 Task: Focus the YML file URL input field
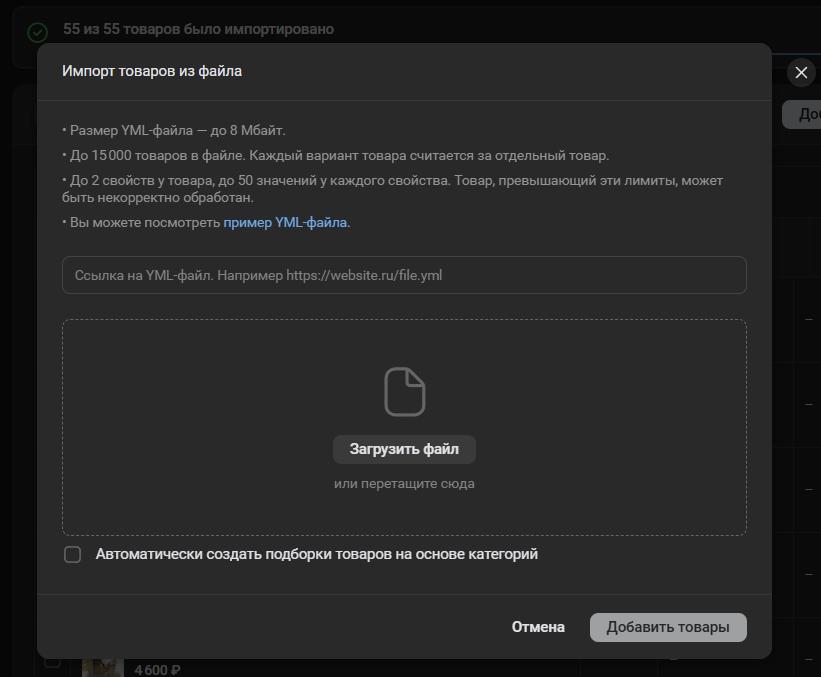pos(404,275)
